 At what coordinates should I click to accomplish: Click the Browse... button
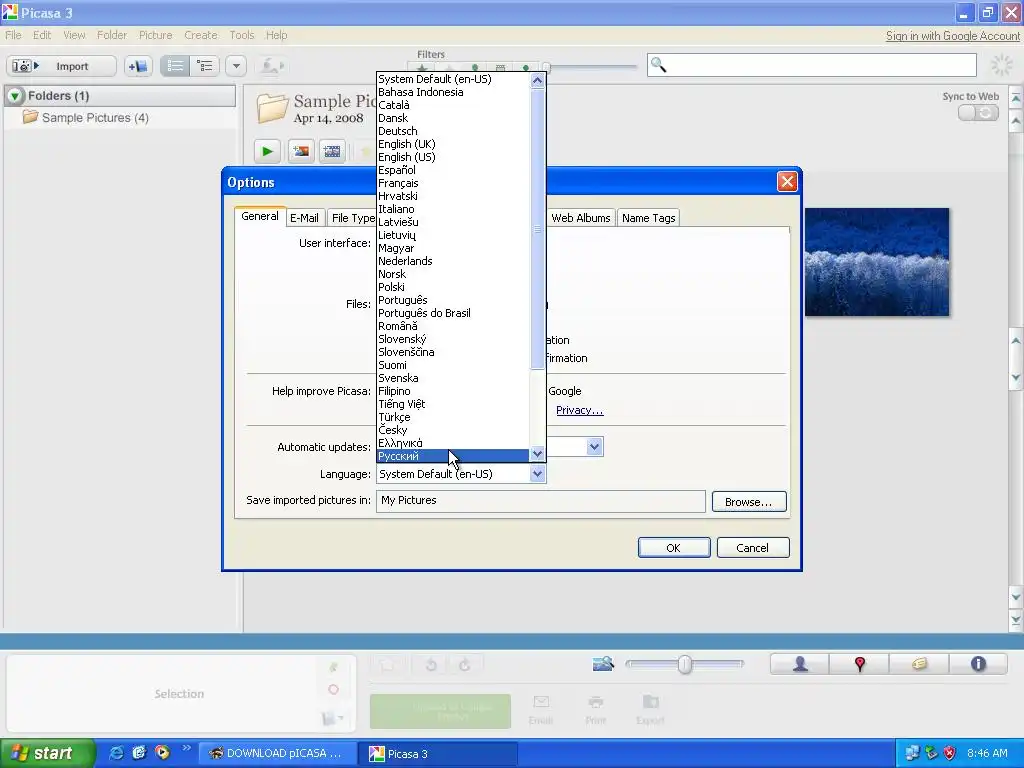pyautogui.click(x=748, y=502)
